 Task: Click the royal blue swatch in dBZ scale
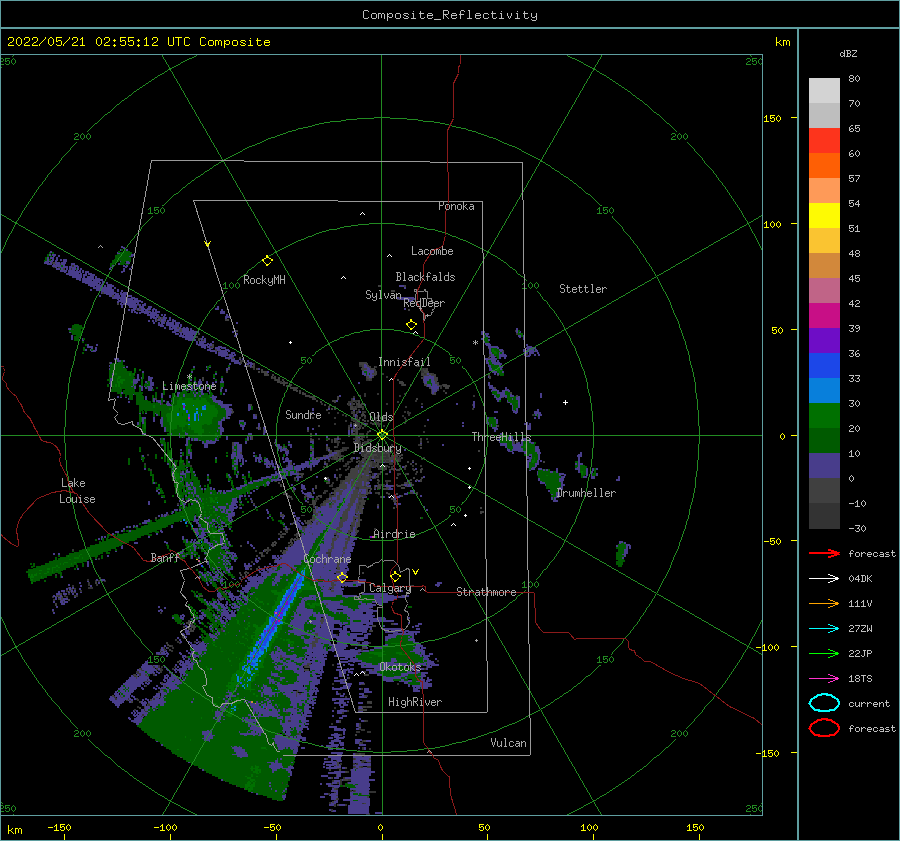click(824, 366)
